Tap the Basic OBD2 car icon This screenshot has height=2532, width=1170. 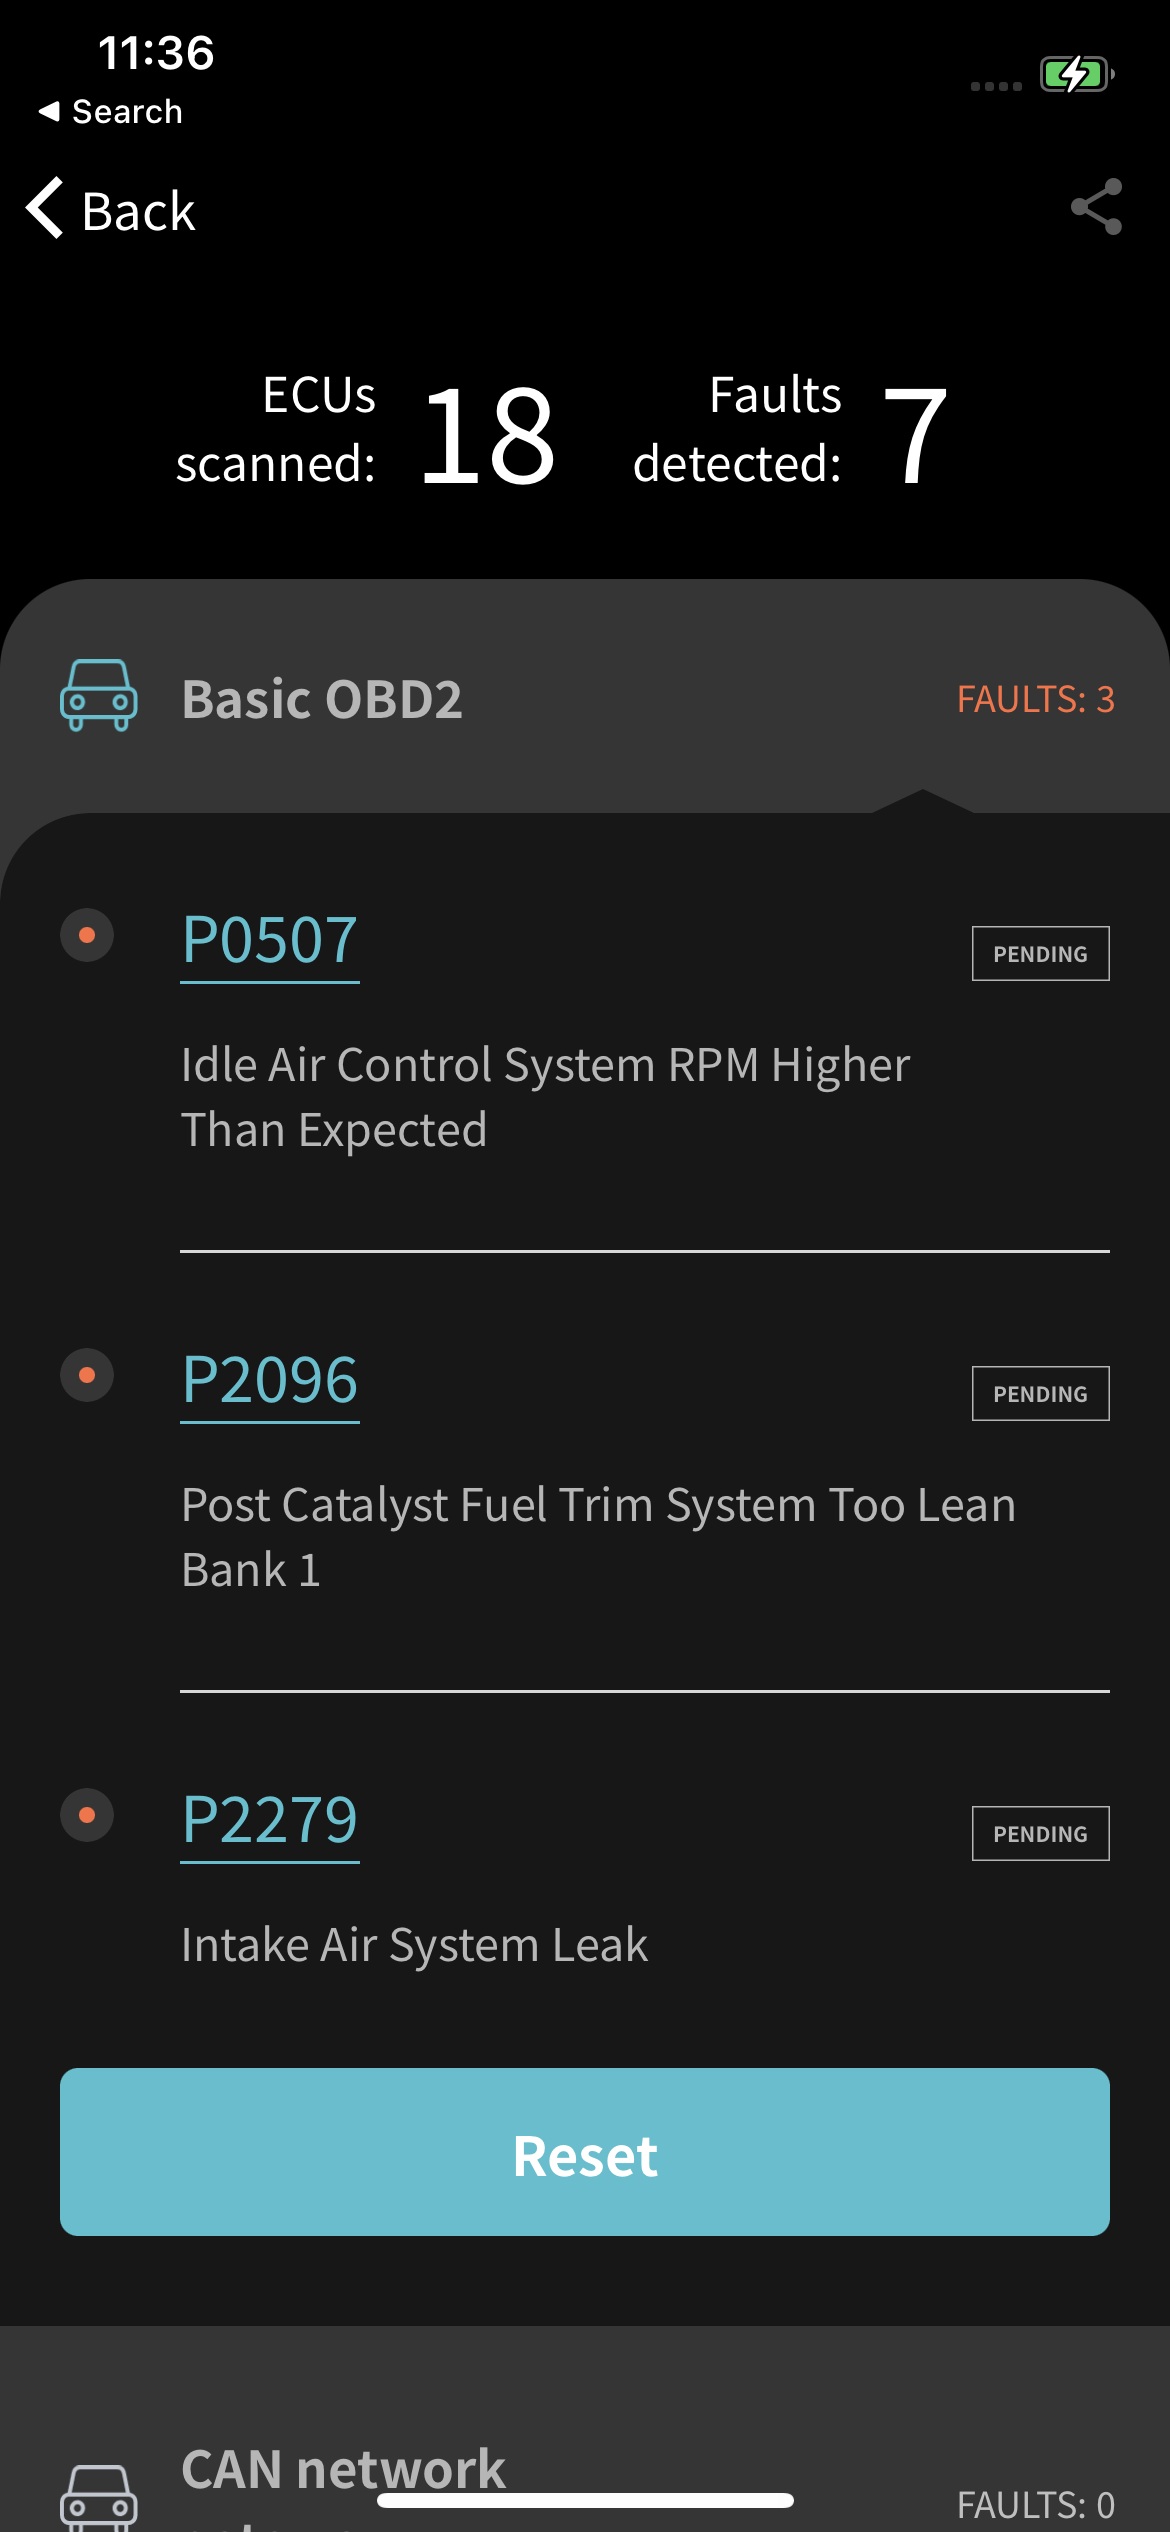point(98,696)
